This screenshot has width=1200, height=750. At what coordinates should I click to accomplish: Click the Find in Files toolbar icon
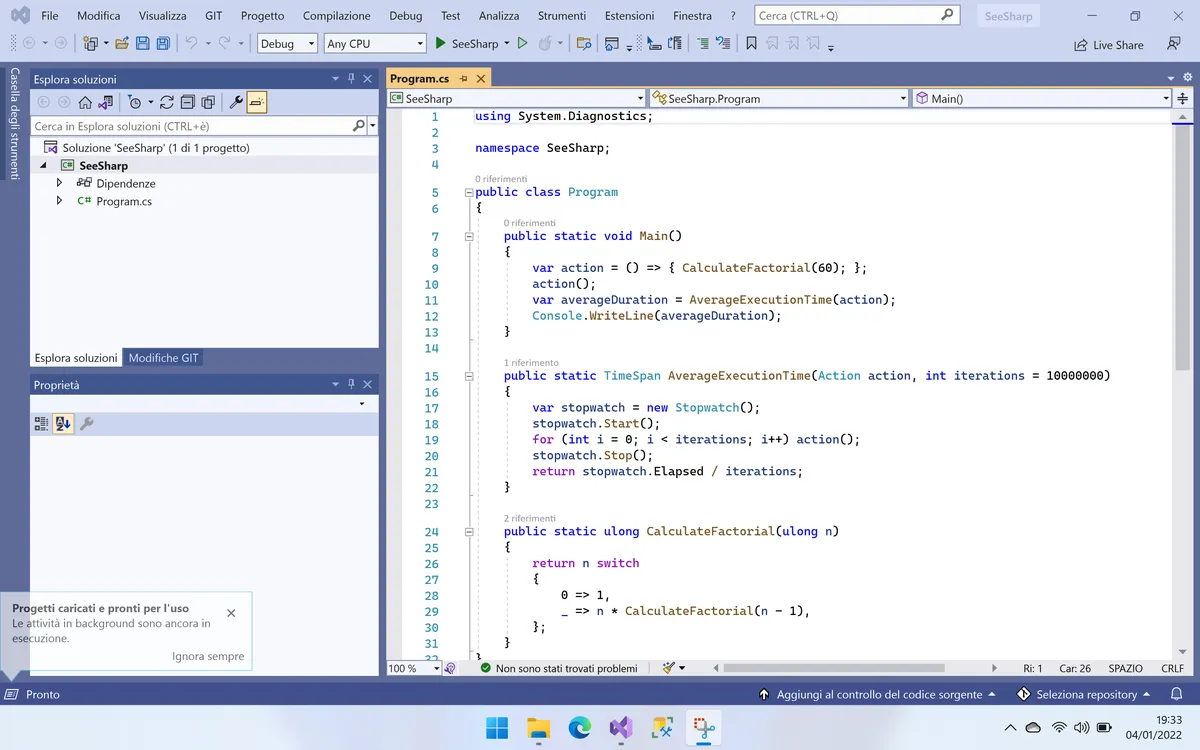(584, 44)
